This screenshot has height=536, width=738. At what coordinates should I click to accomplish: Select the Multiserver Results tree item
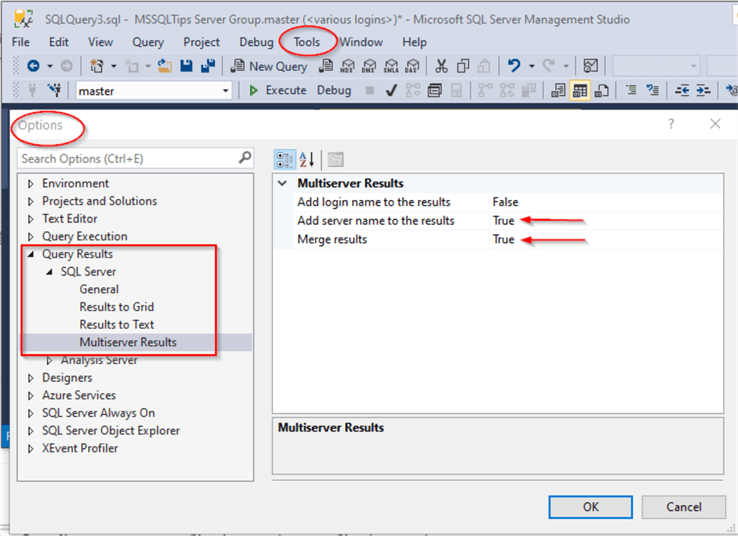(128, 342)
